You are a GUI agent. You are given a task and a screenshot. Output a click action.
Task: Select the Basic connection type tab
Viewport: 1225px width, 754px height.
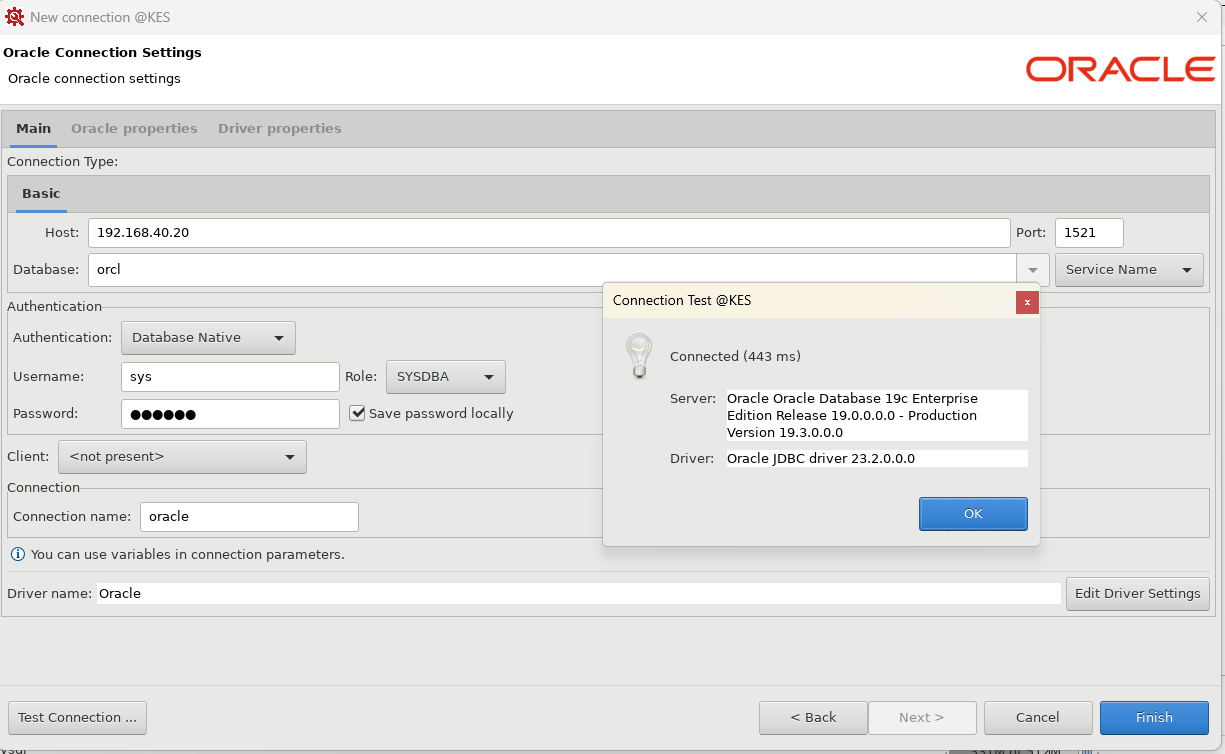pos(41,194)
